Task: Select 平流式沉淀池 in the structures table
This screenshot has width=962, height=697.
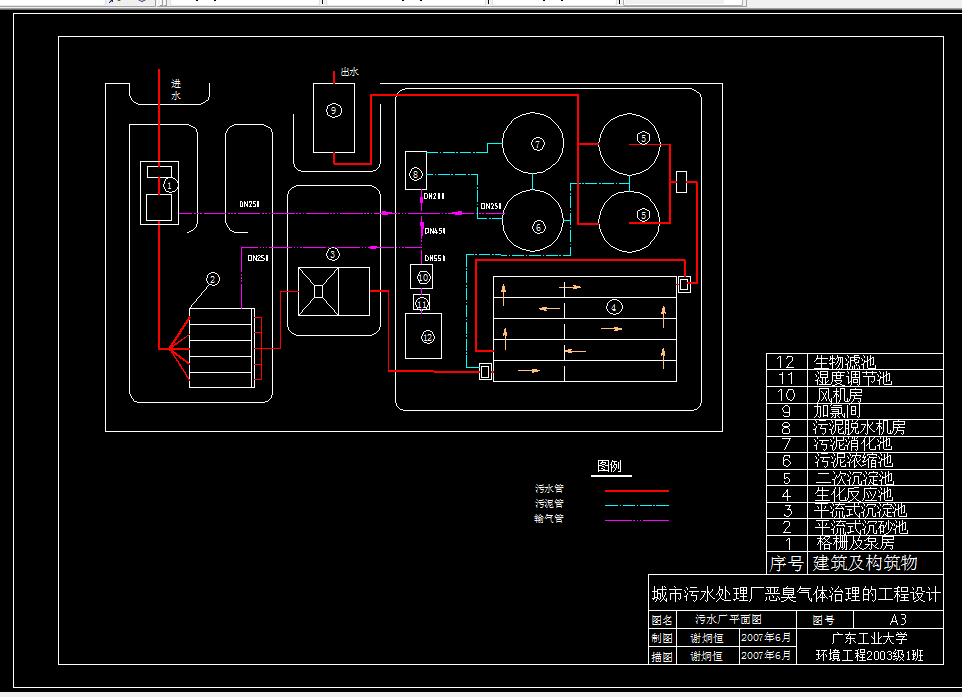Action: click(860, 510)
